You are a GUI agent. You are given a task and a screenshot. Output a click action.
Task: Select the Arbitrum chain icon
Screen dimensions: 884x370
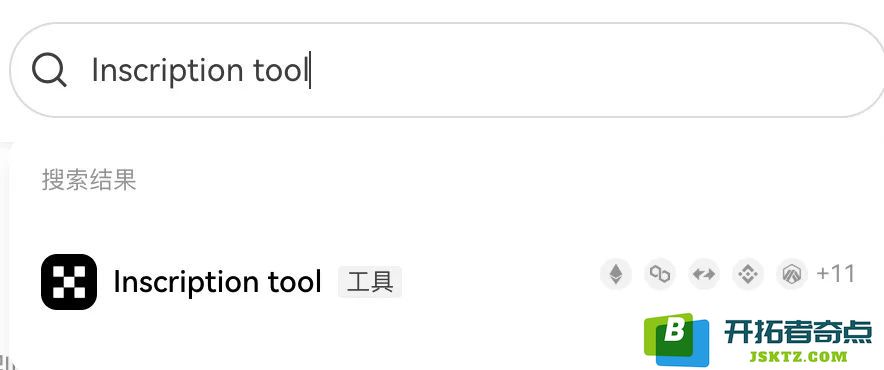pos(792,274)
